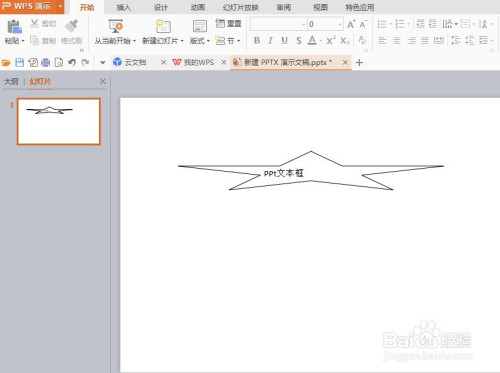Click the Print icon
The image size is (500, 373).
[46, 62]
